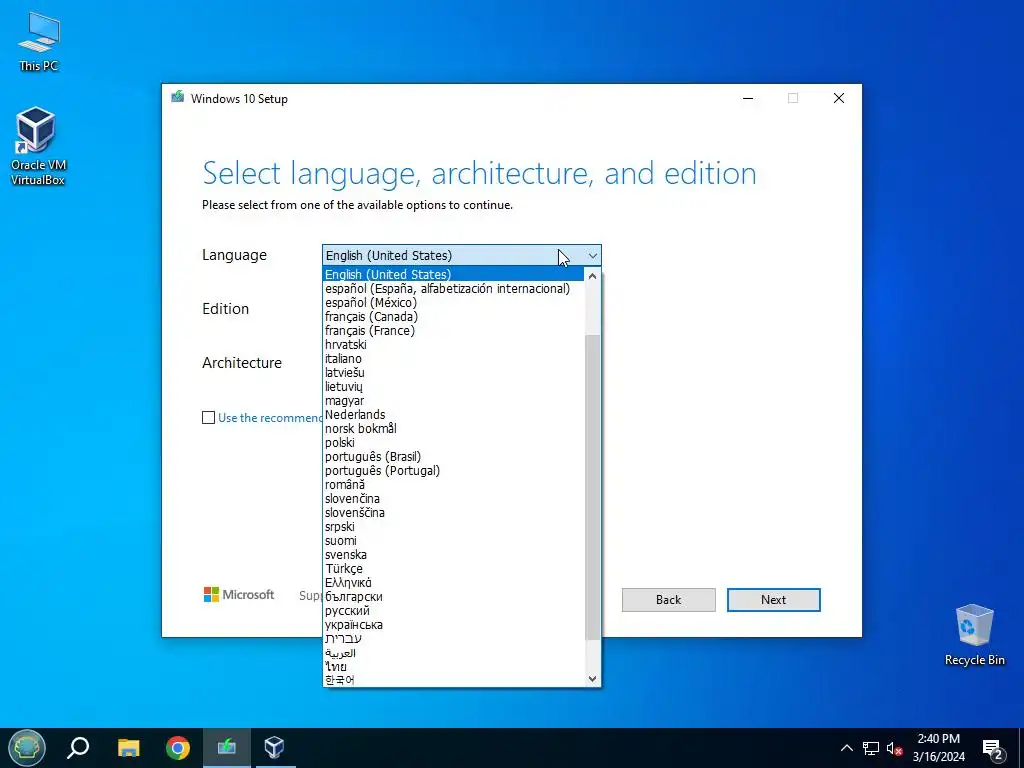Select English (United States) in list

tap(454, 274)
